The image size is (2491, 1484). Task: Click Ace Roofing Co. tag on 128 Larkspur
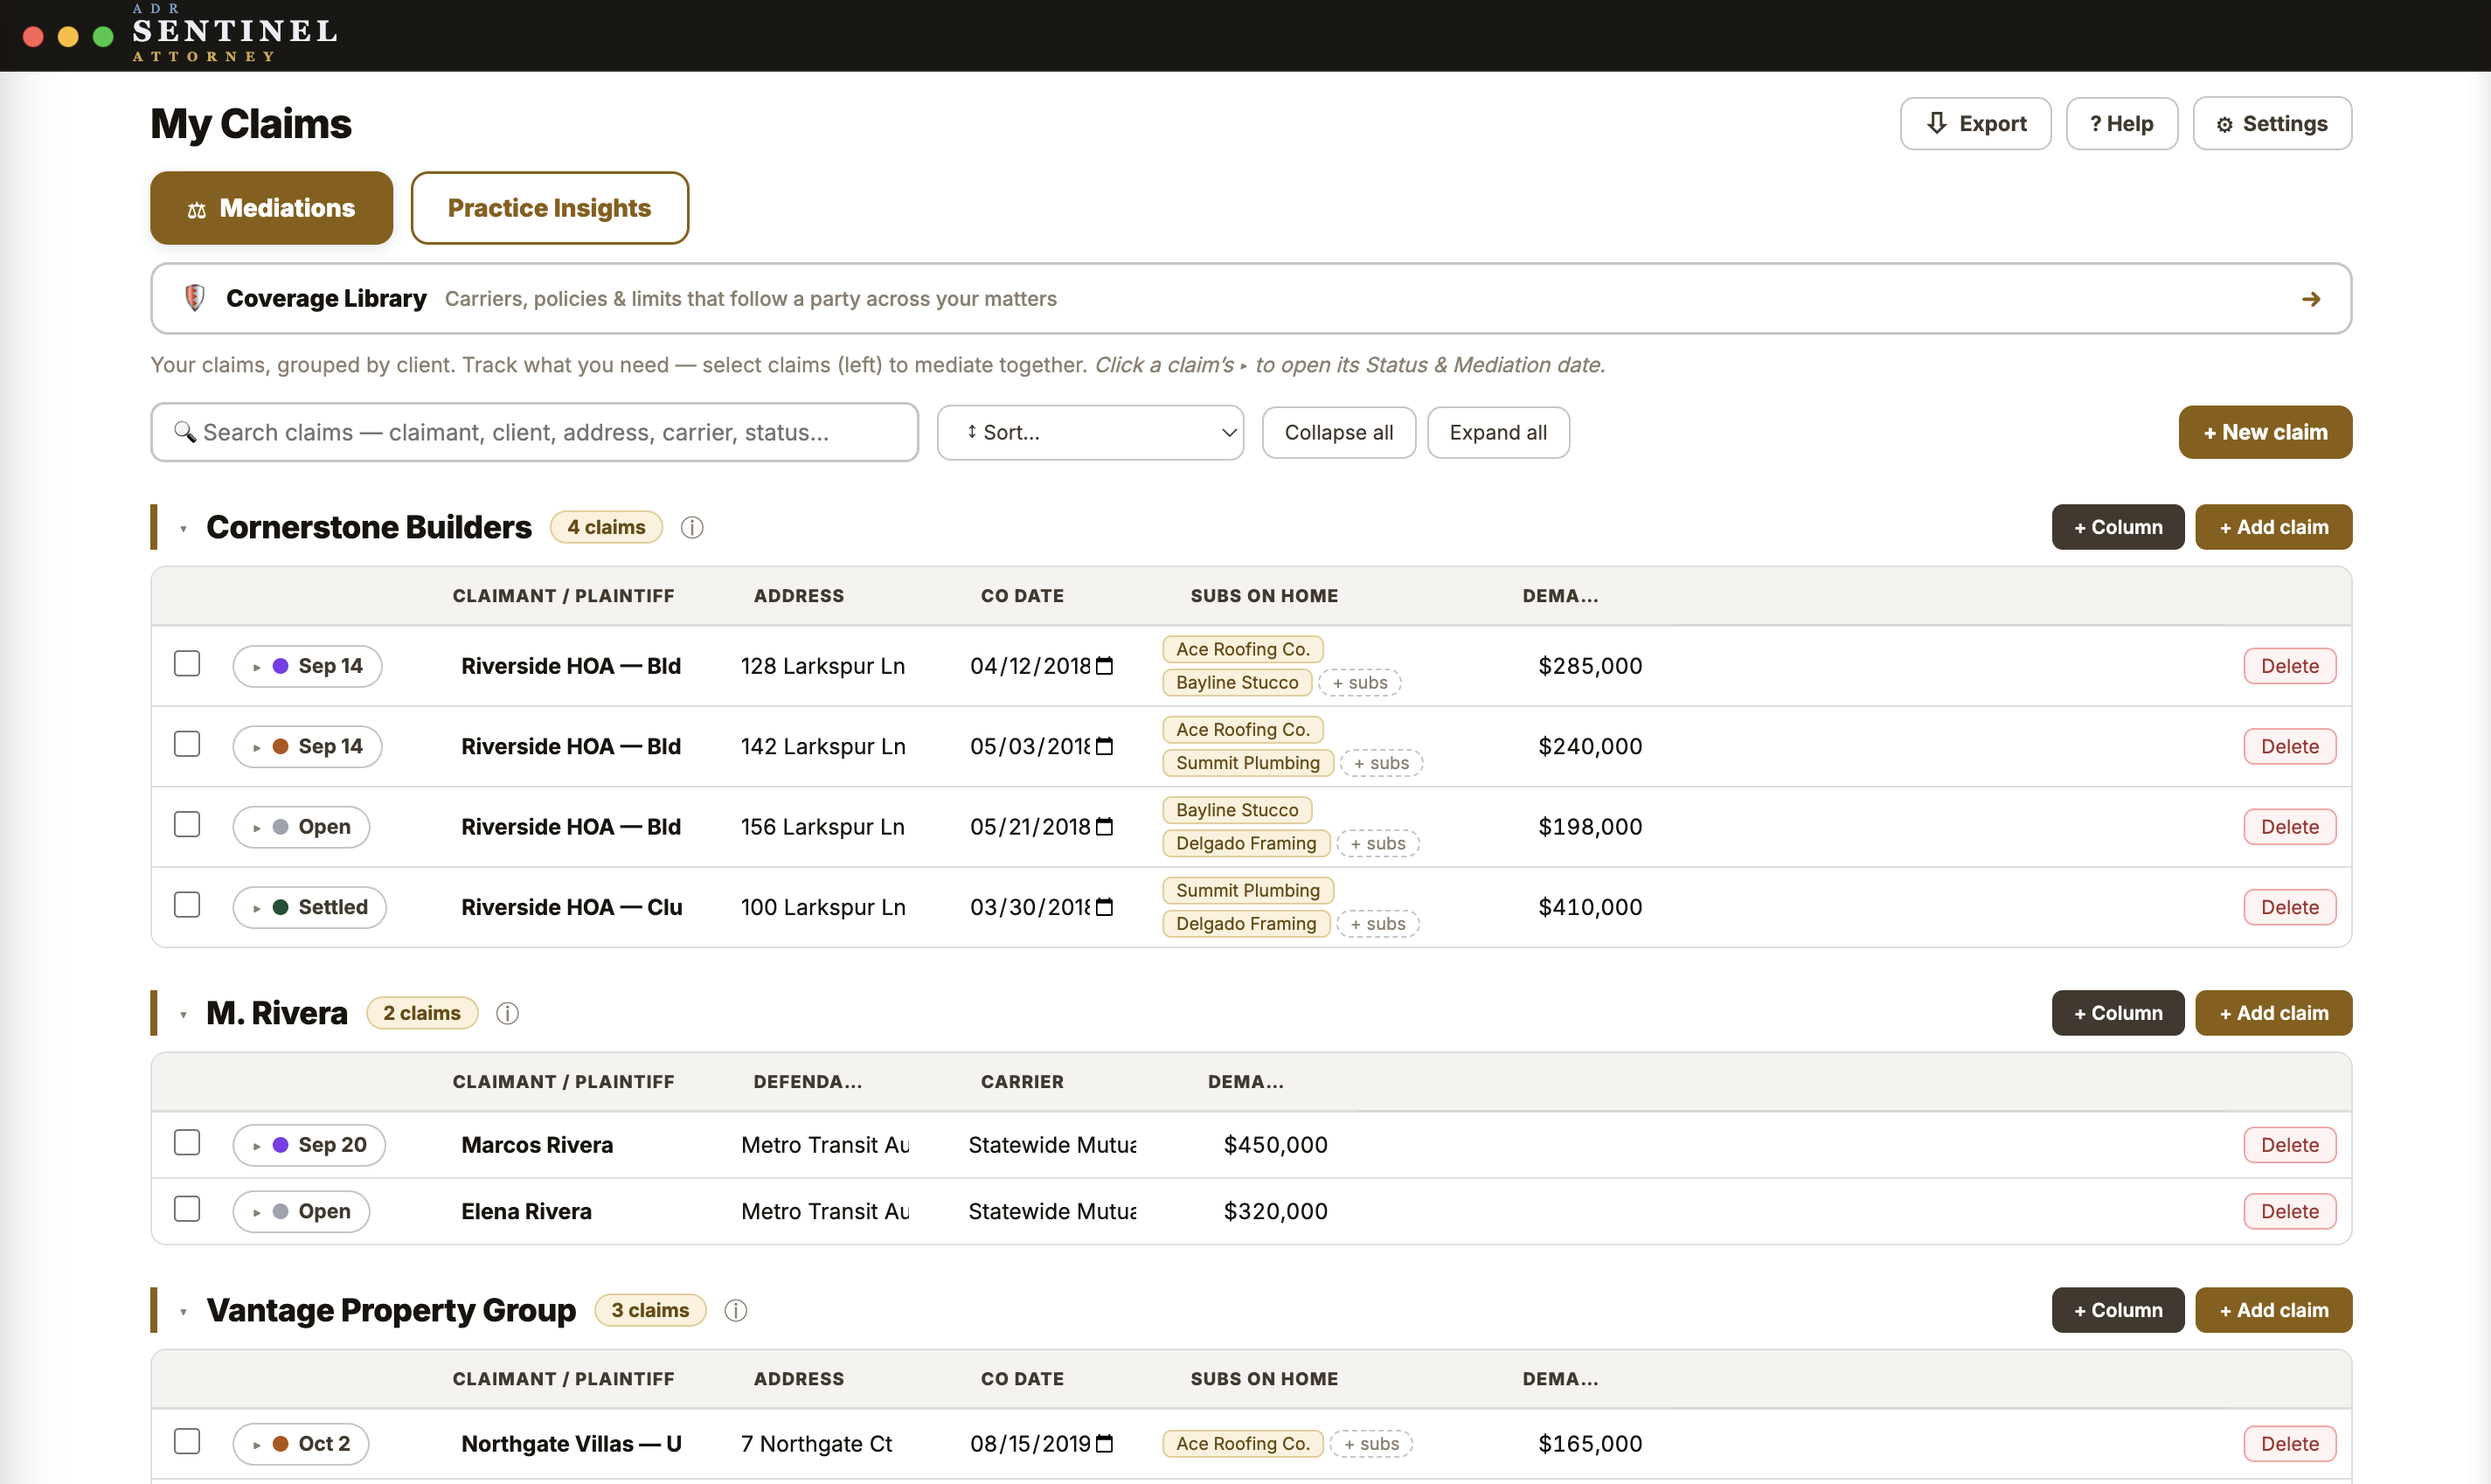tap(1242, 649)
